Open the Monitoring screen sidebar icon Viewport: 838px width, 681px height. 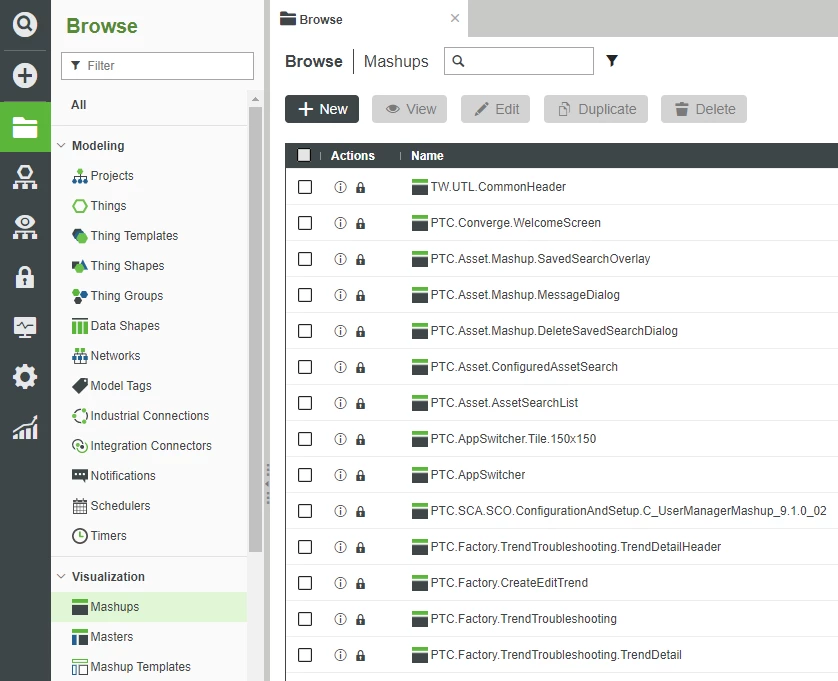pyautogui.click(x=25, y=327)
